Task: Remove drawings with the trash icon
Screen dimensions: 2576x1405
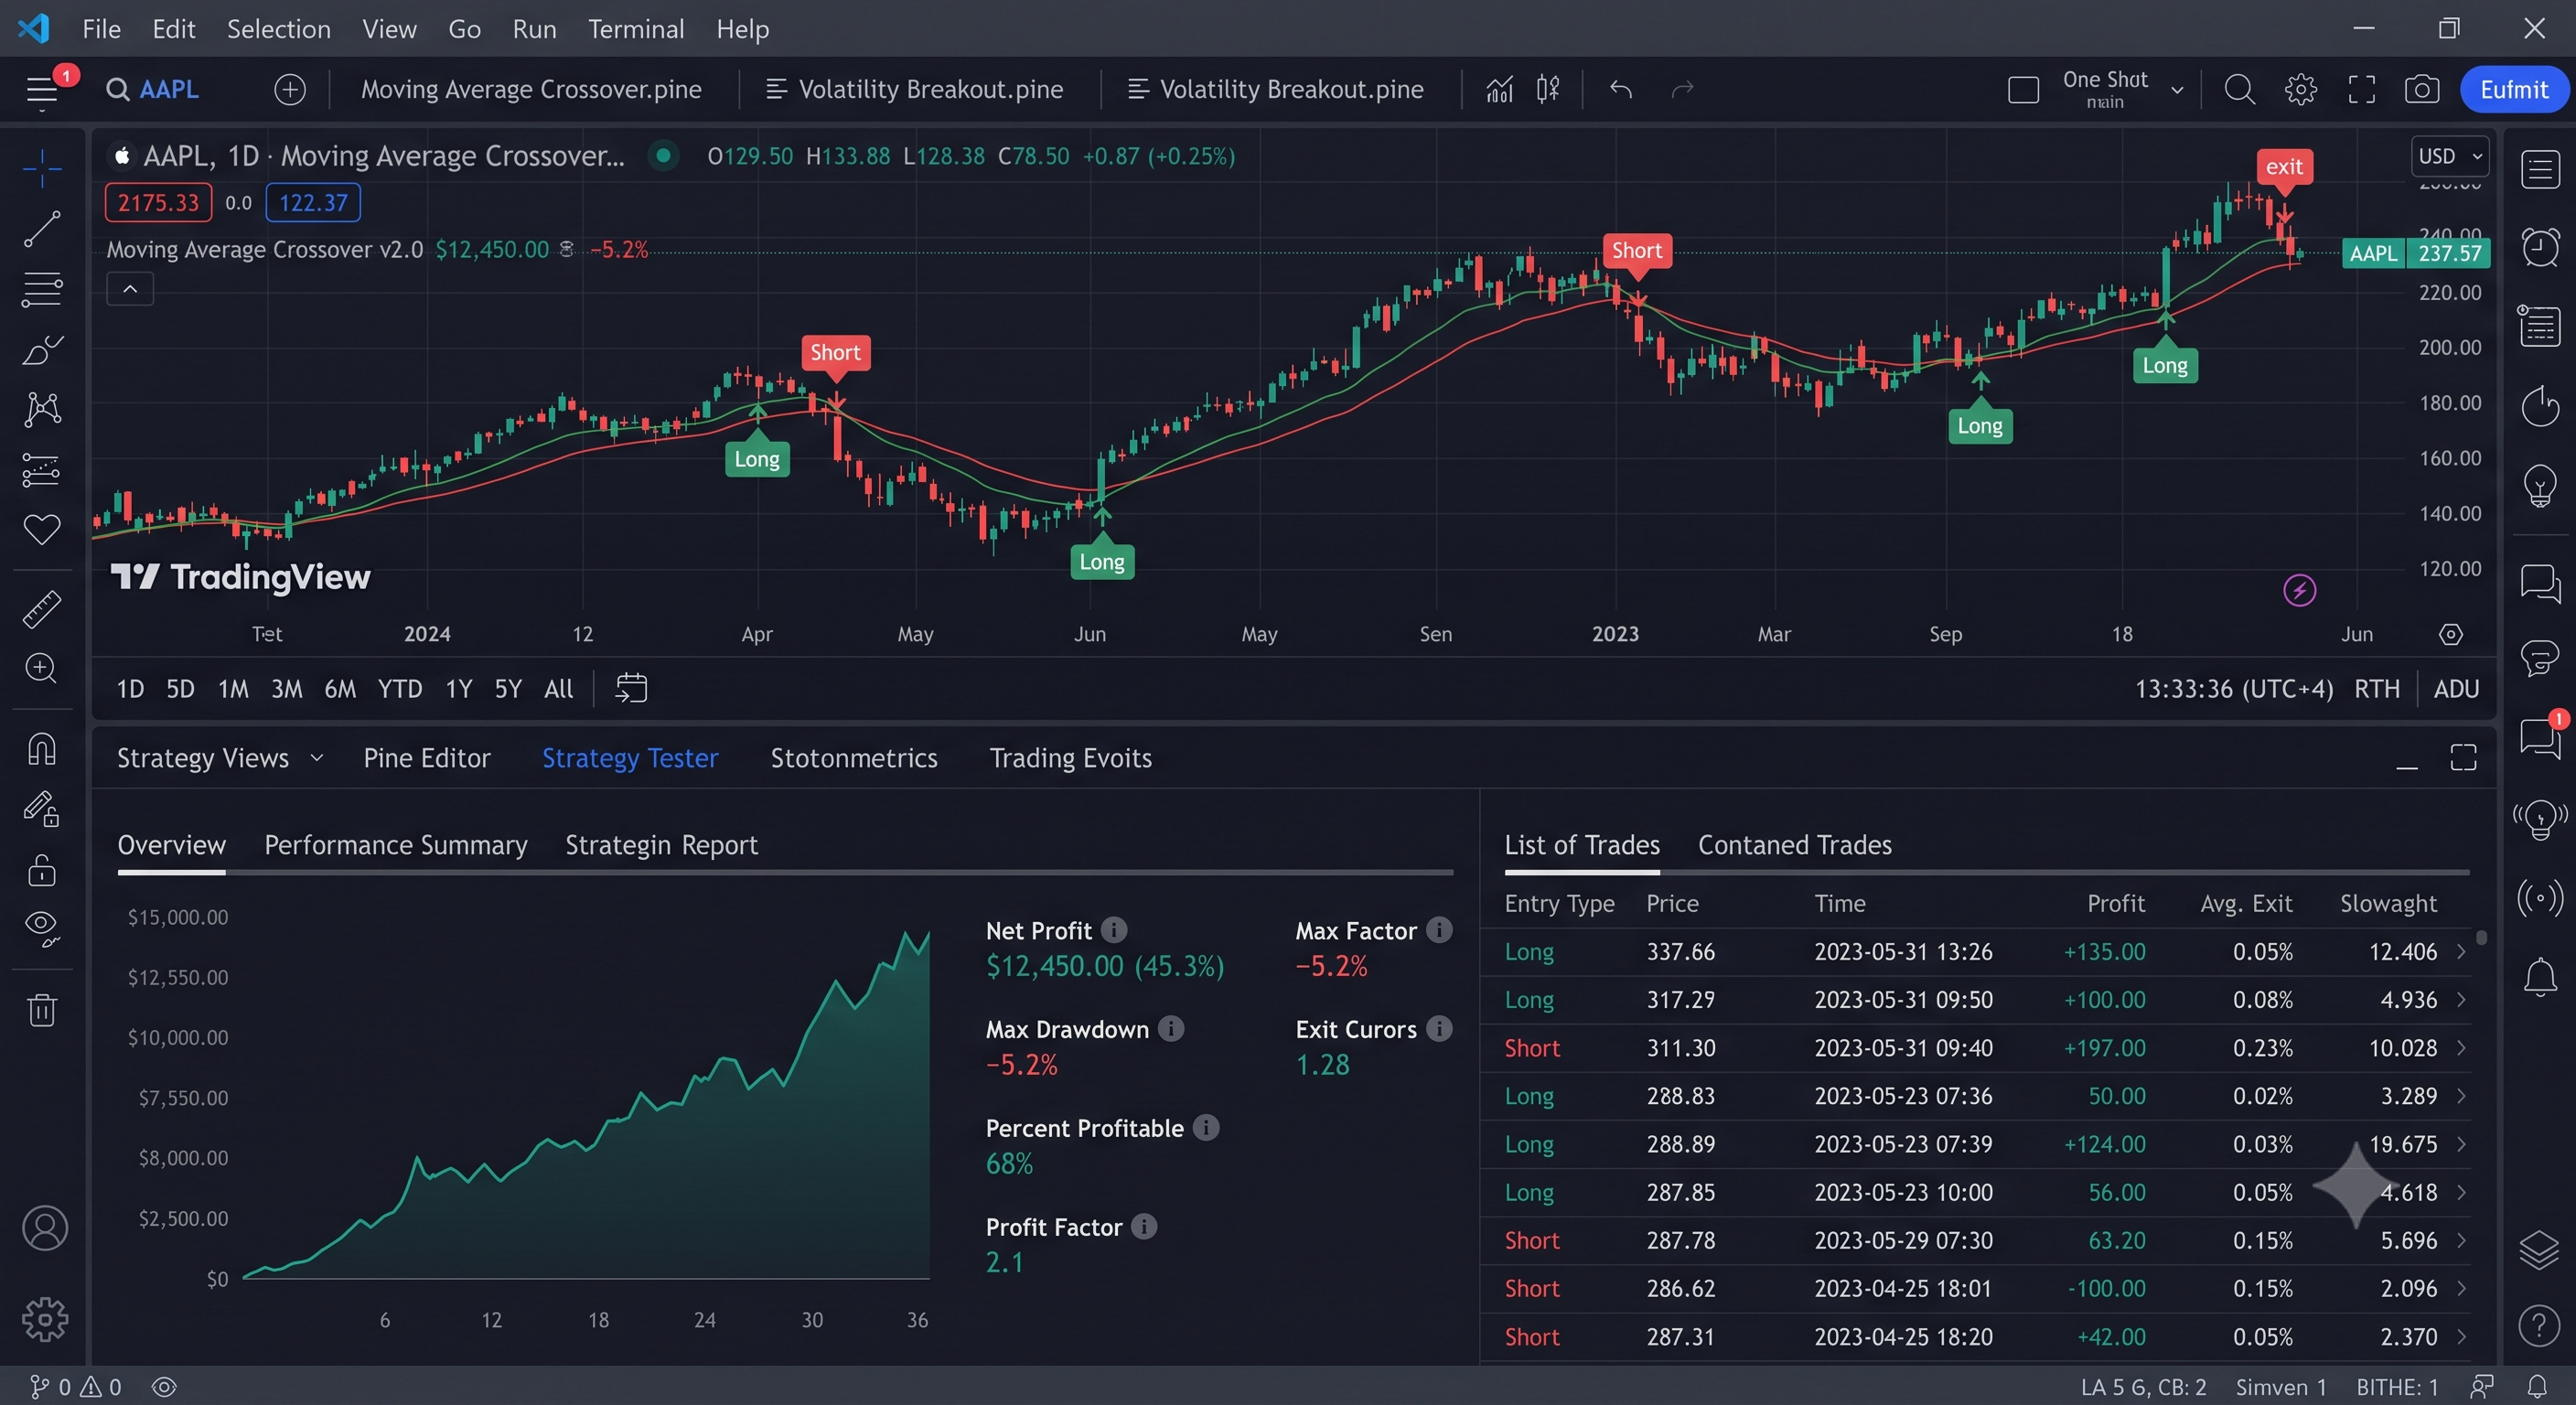Action: tap(42, 1009)
